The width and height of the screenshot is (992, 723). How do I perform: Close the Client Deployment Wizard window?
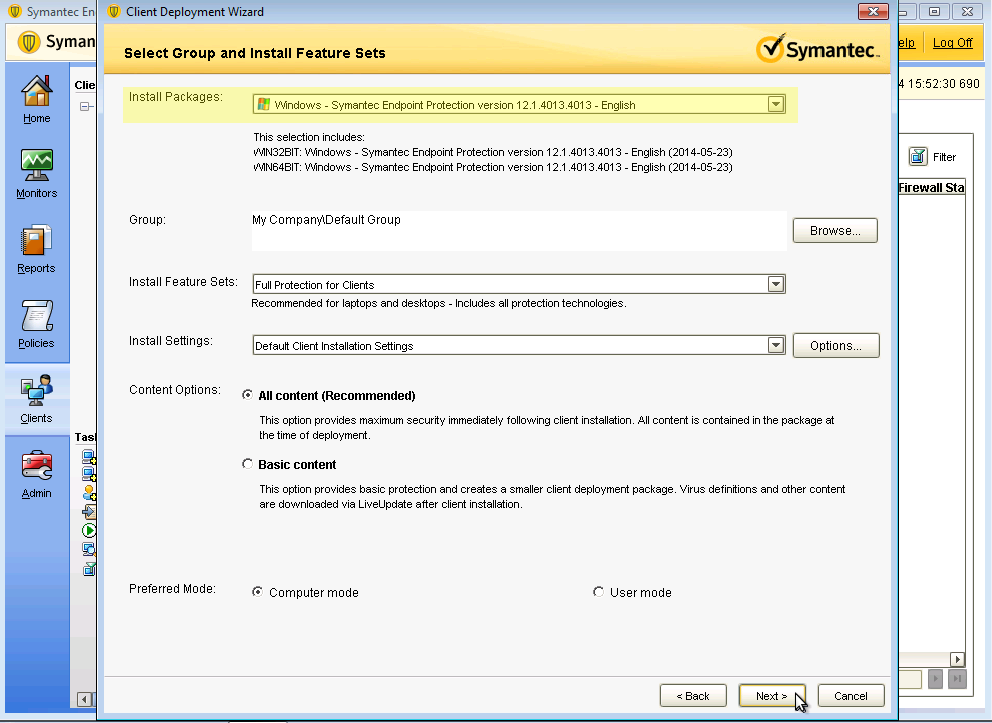pyautogui.click(x=874, y=11)
